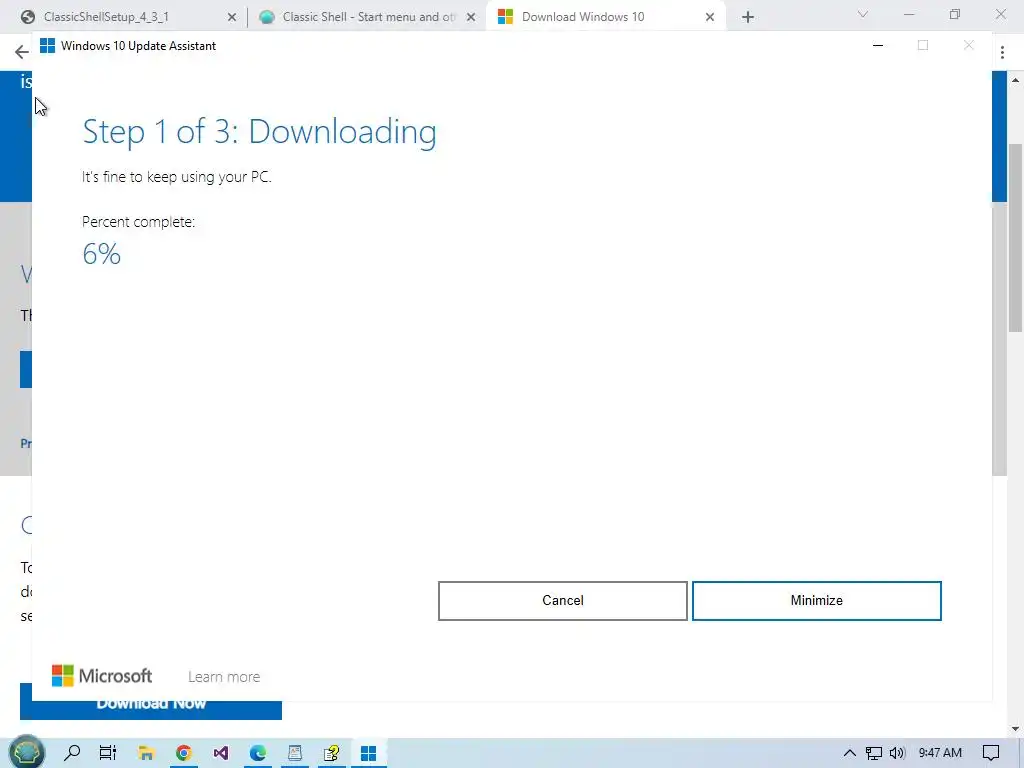This screenshot has height=768, width=1024.
Task: Open the Learn more link
Action: pos(224,677)
